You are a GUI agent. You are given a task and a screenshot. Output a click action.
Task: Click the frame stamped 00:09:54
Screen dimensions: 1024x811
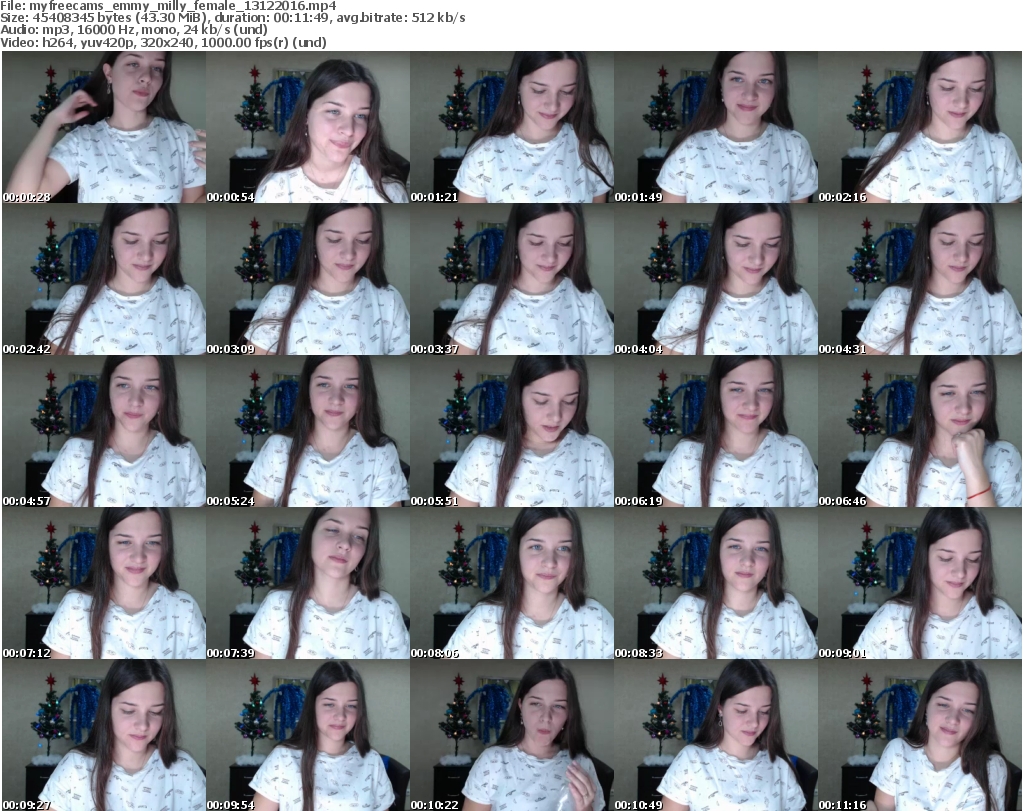click(308, 735)
